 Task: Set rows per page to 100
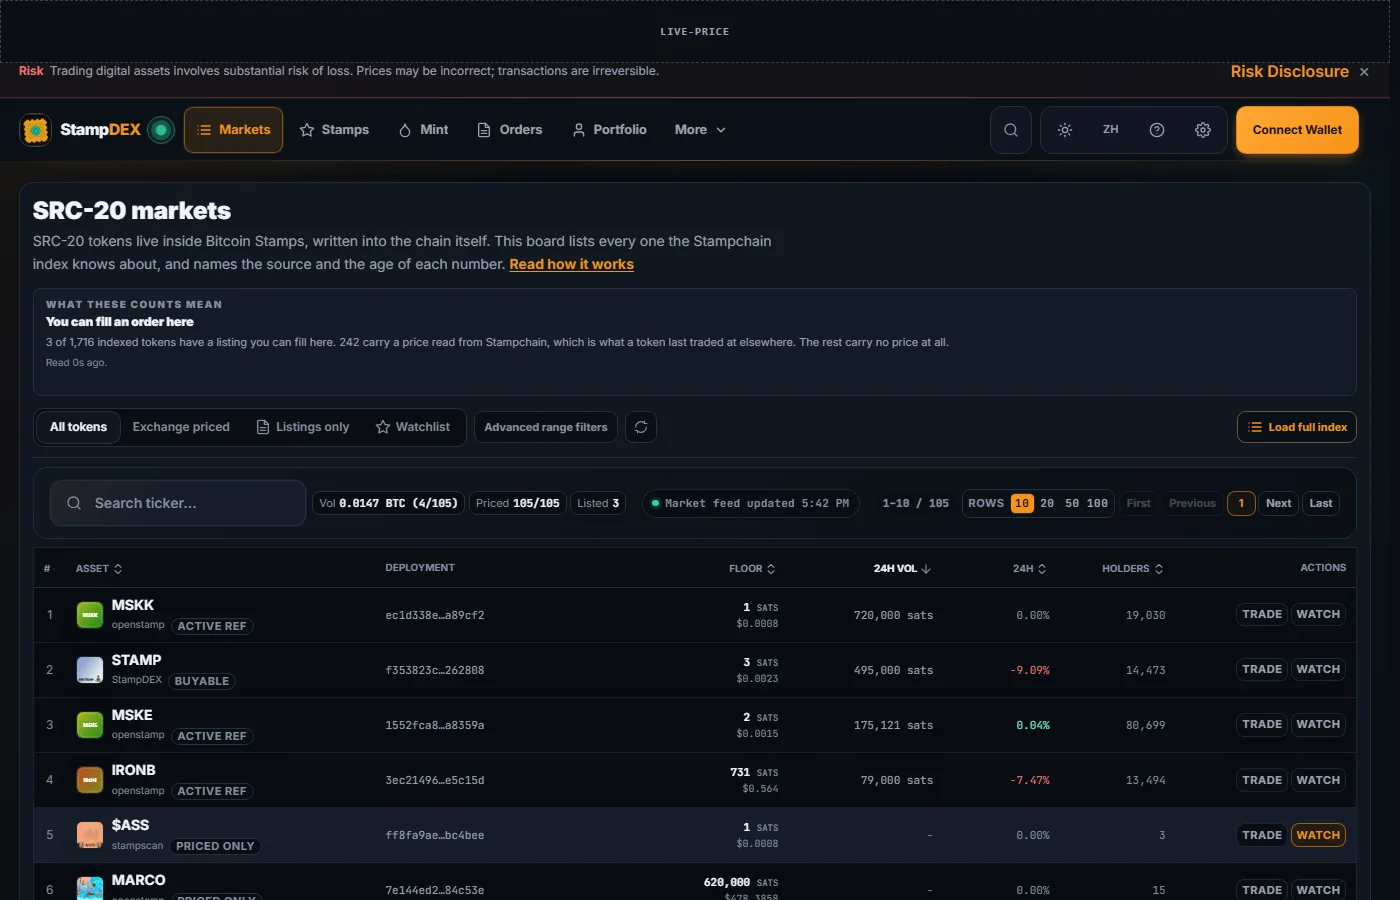click(x=1097, y=504)
